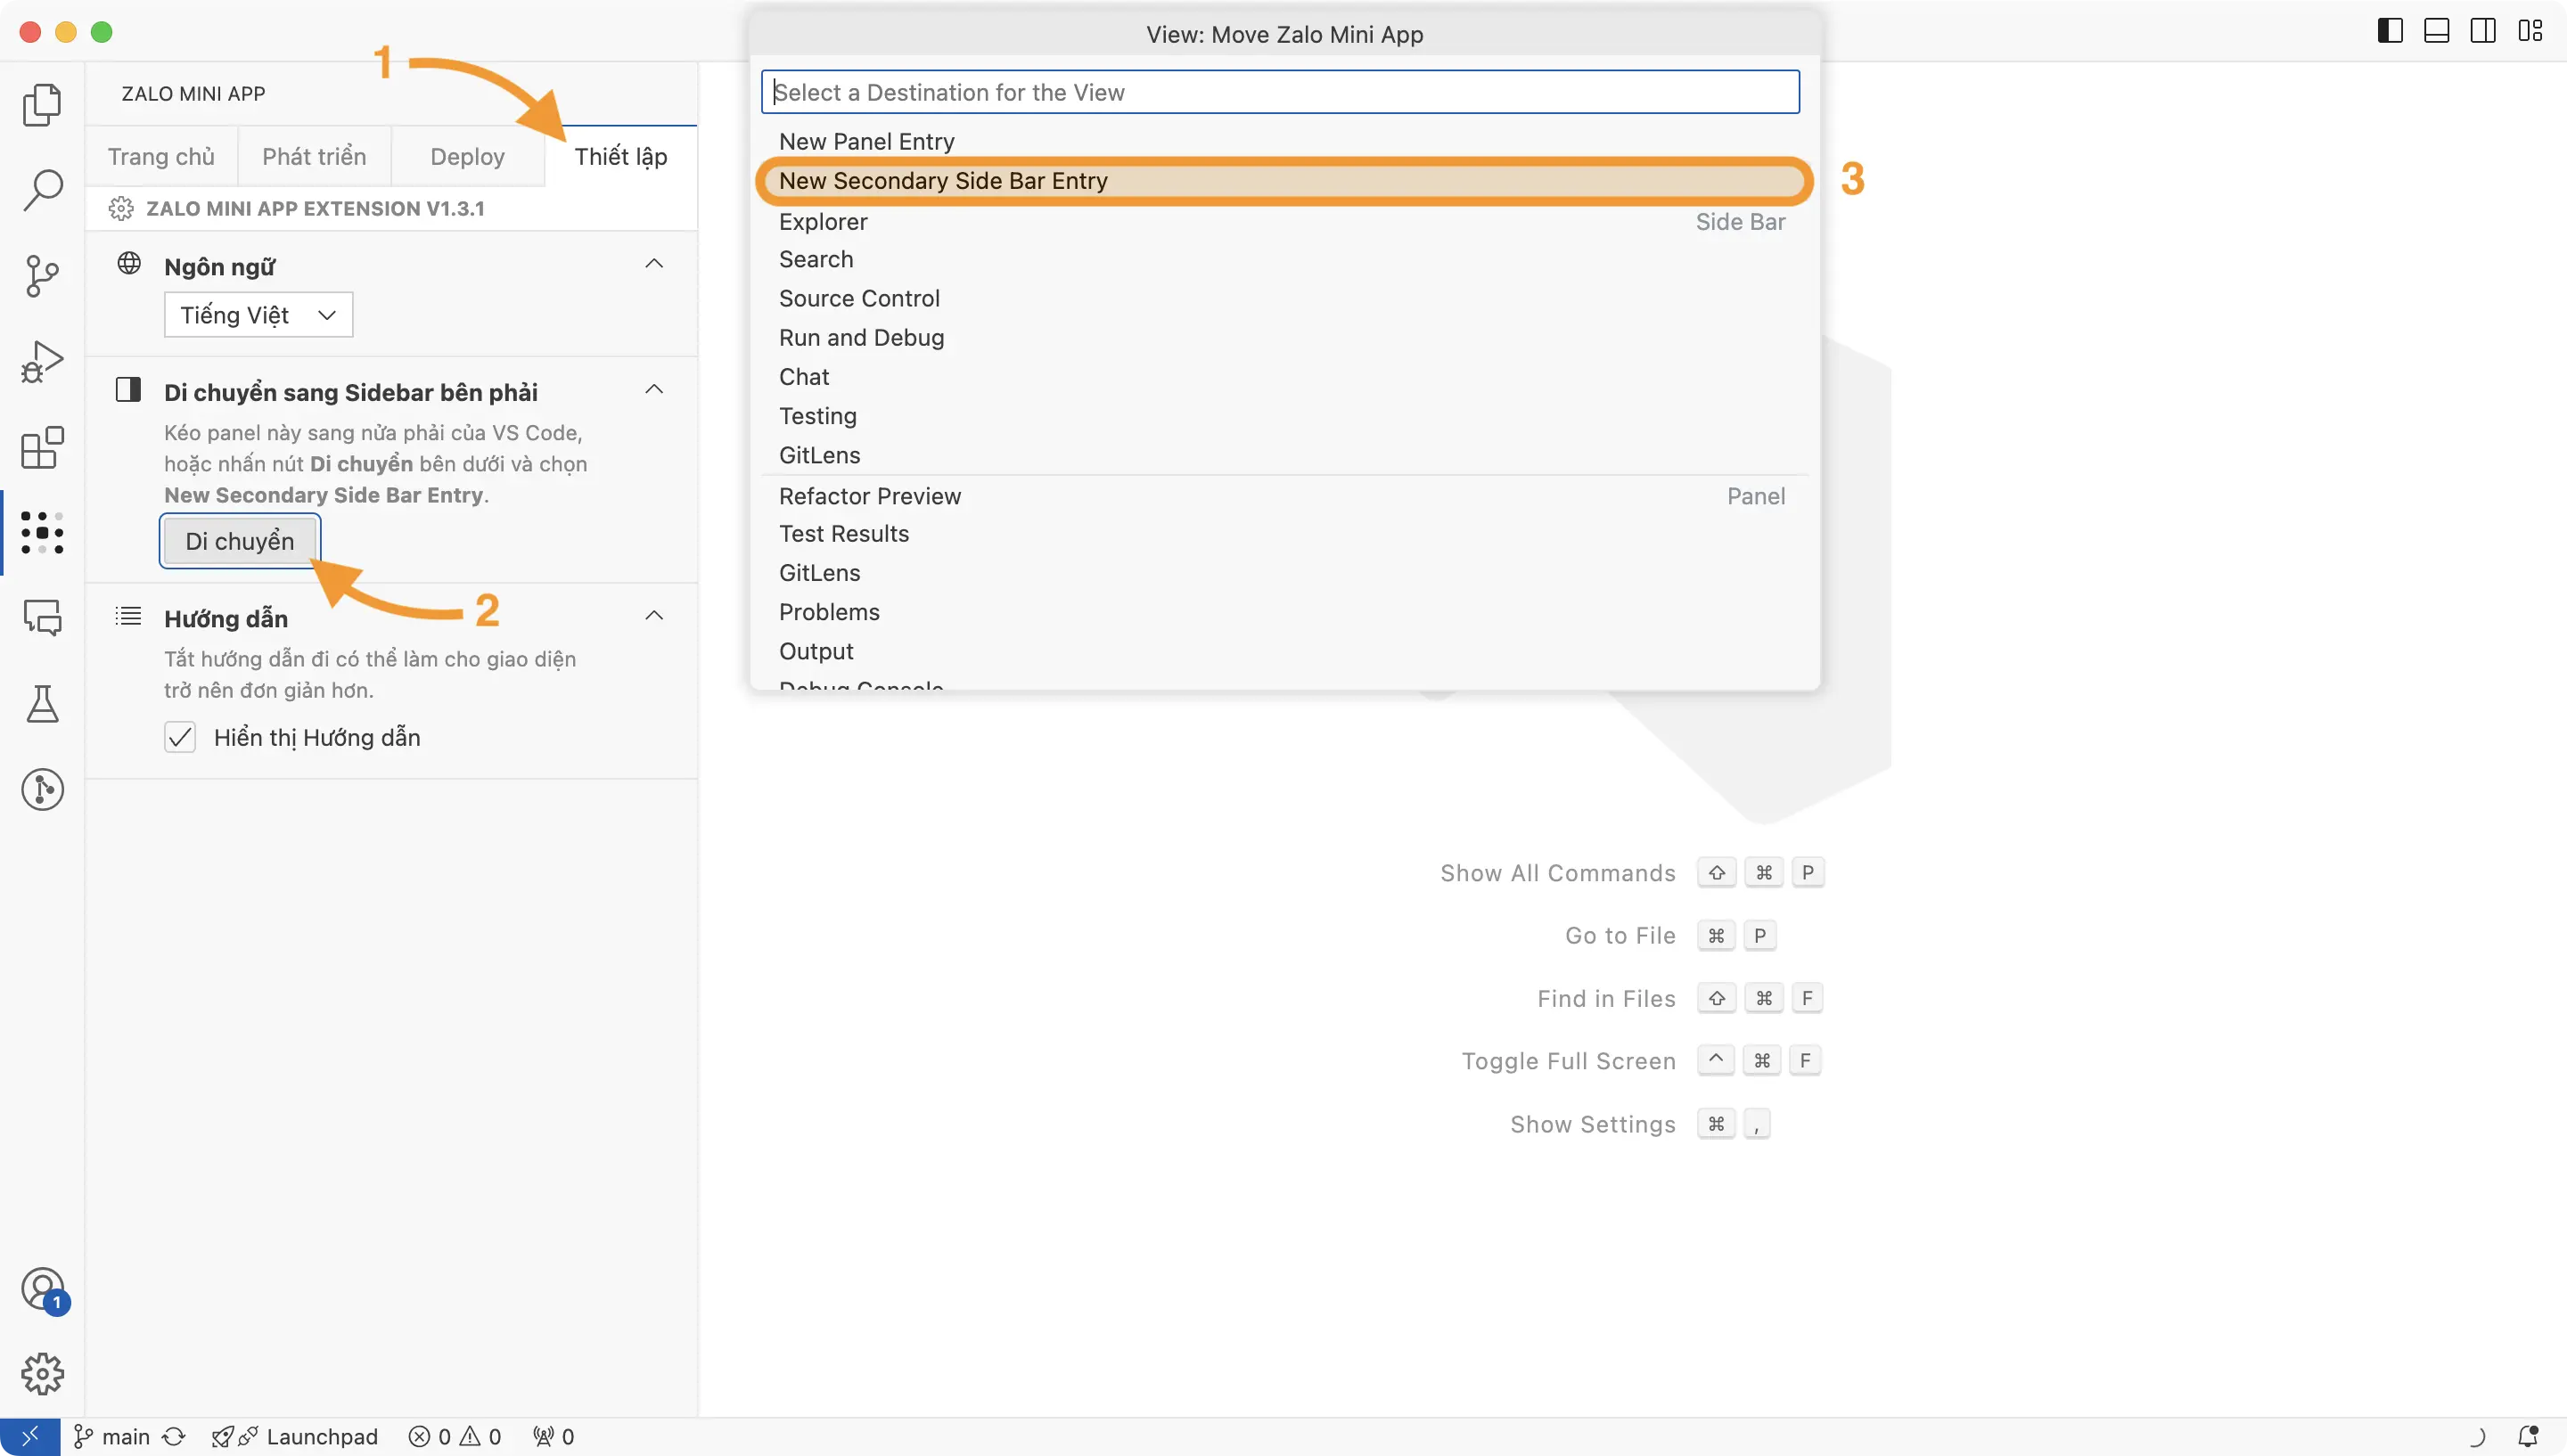Choose New Panel Entry destination
Viewport: 2567px width, 1456px height.
[x=1284, y=141]
